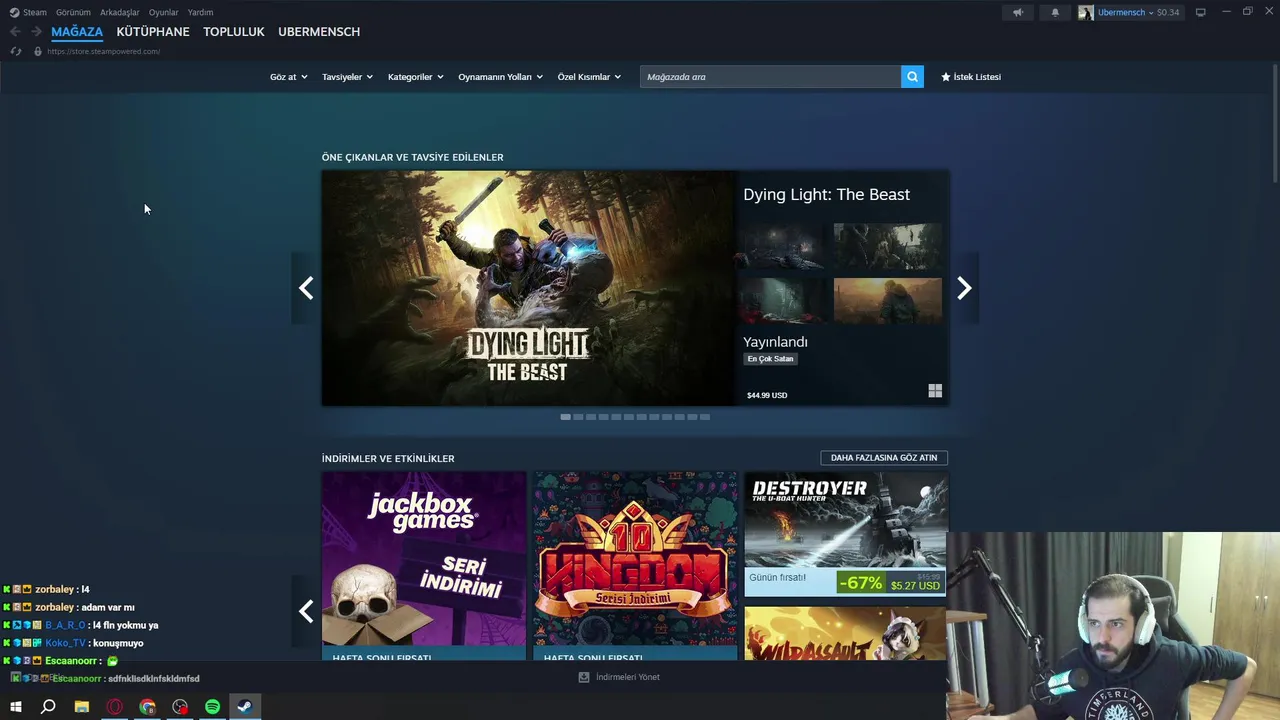The height and width of the screenshot is (720, 1280).
Task: Open the notifications bell icon
Action: pyautogui.click(x=1055, y=12)
